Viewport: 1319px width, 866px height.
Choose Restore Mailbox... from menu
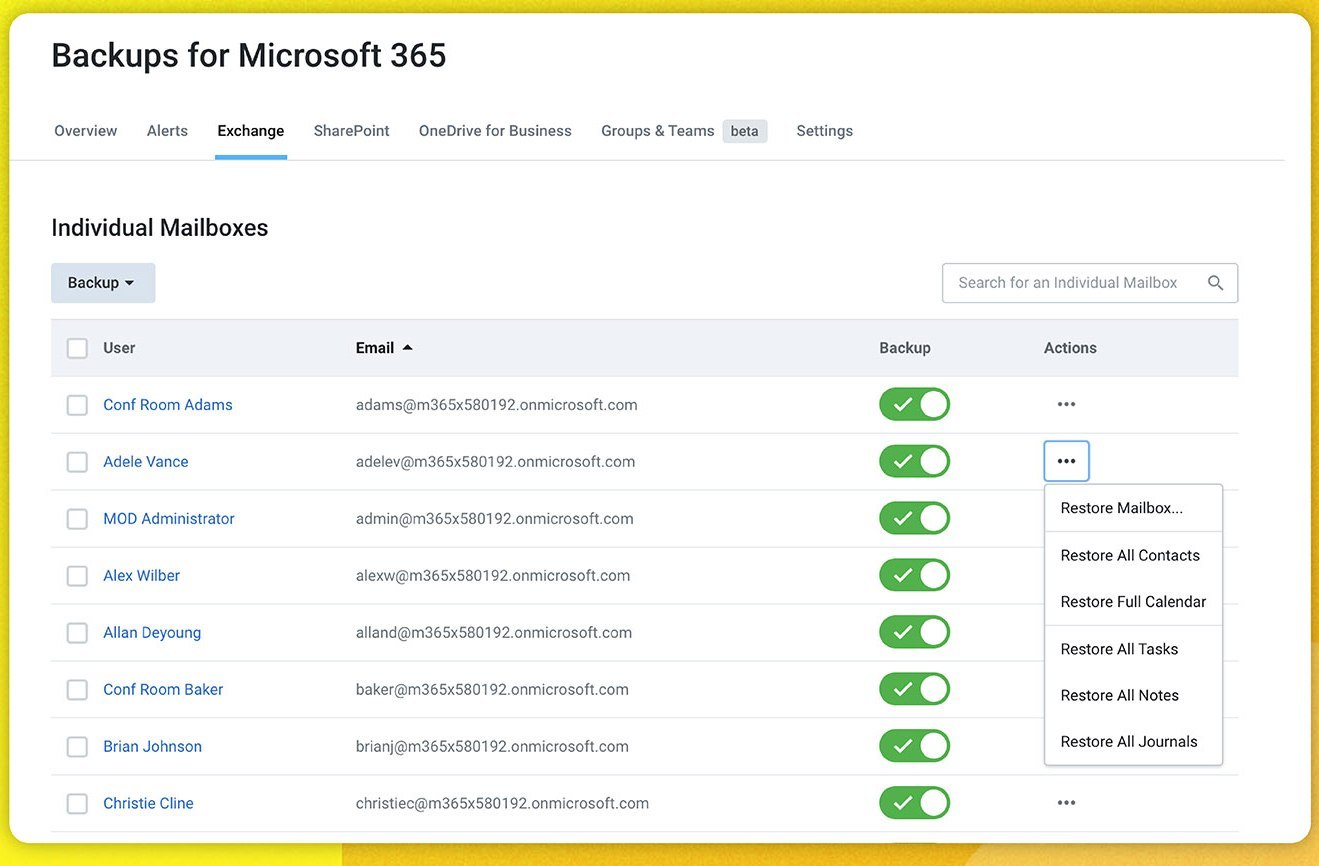(1134, 508)
